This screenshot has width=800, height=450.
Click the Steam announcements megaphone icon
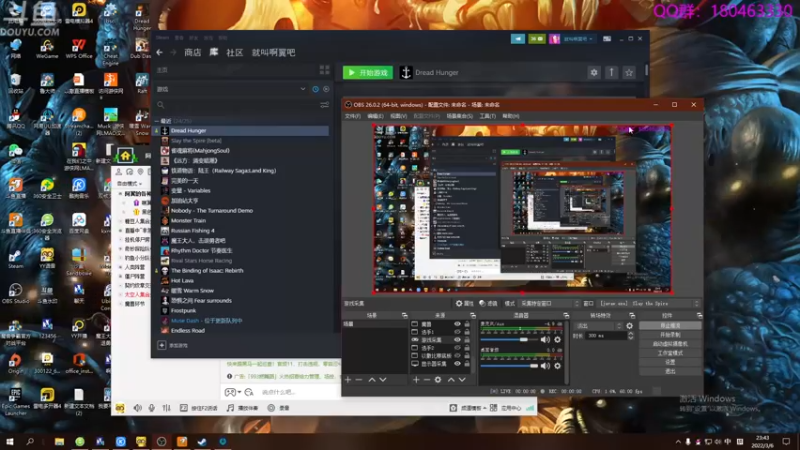pos(518,39)
